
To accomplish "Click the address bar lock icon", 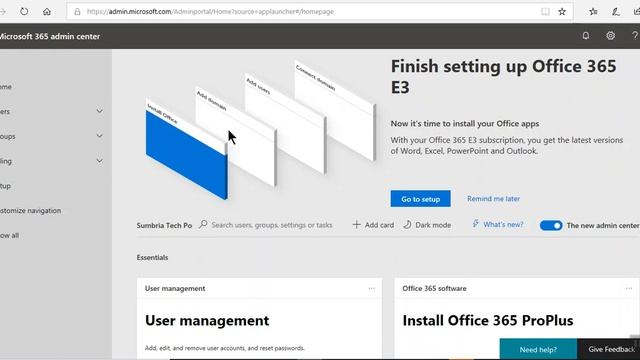I will tap(77, 12).
